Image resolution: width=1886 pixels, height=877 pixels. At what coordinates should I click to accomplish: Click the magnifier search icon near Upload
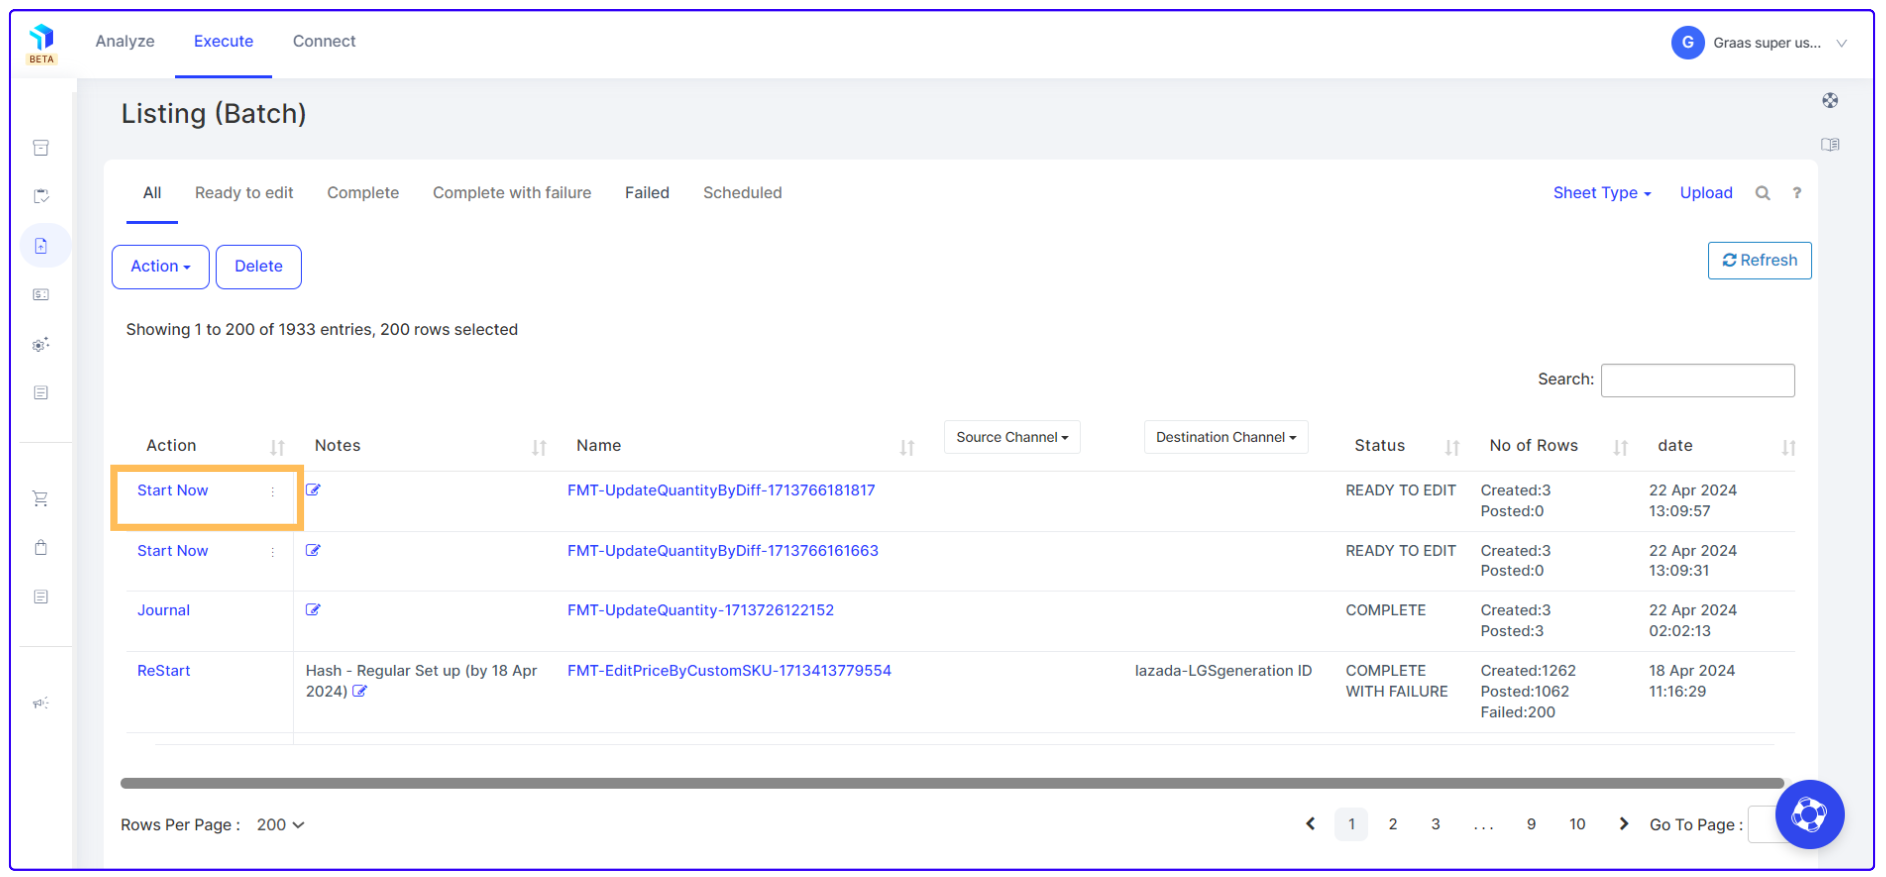(x=1763, y=193)
